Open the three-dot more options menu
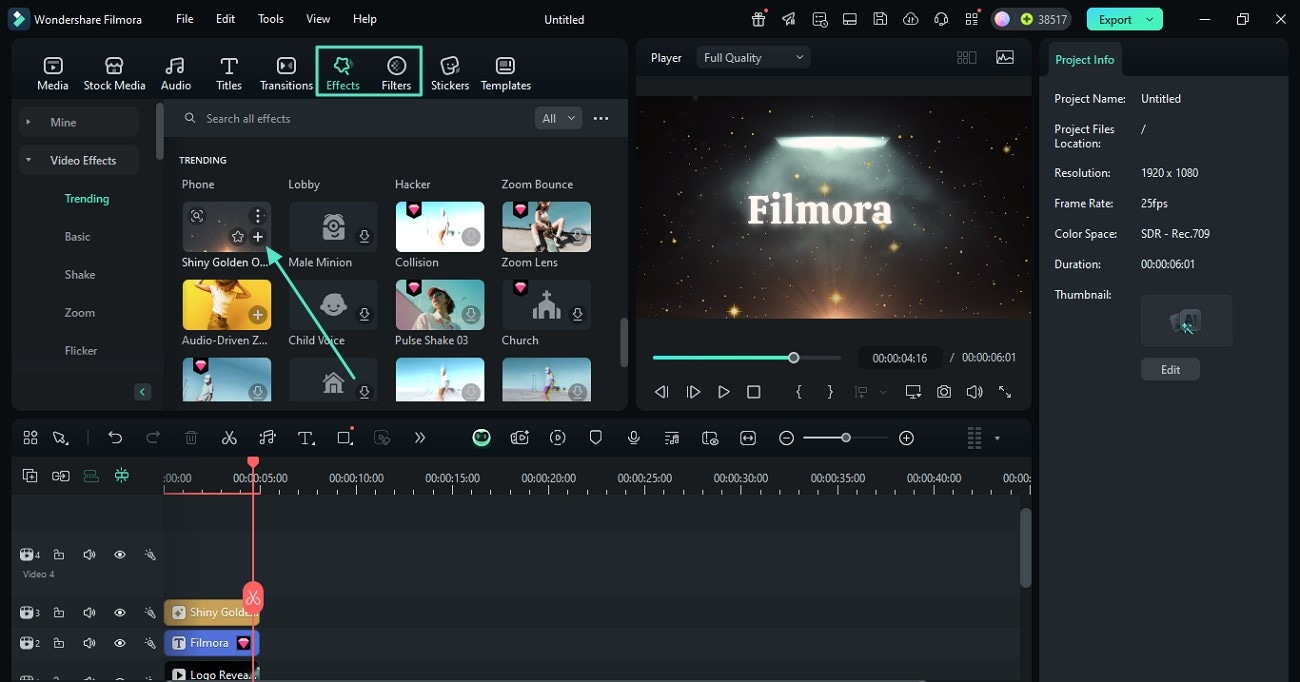The height and width of the screenshot is (682, 1300). (601, 118)
